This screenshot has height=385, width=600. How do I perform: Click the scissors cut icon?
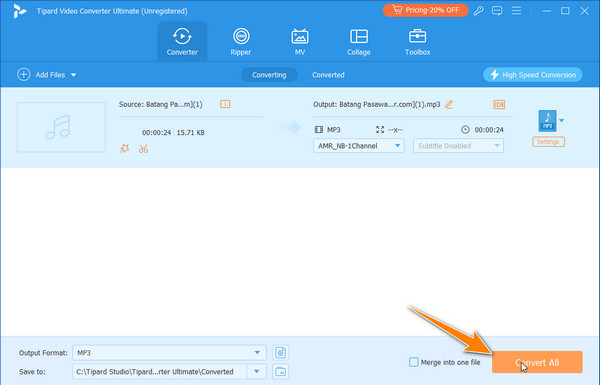click(143, 149)
